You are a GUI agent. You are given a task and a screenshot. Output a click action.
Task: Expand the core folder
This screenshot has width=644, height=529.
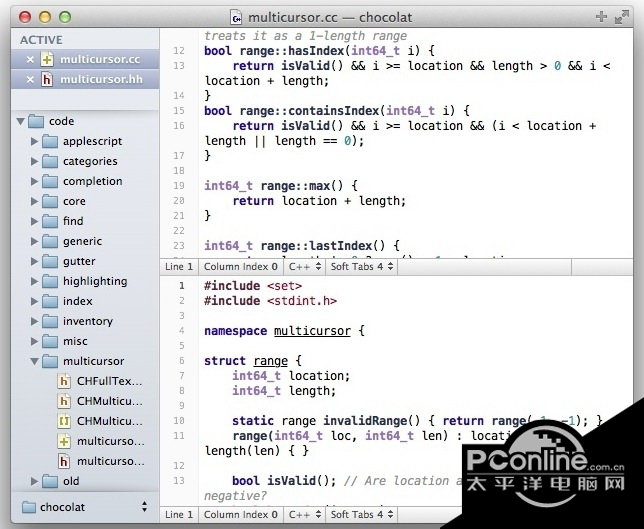point(34,202)
